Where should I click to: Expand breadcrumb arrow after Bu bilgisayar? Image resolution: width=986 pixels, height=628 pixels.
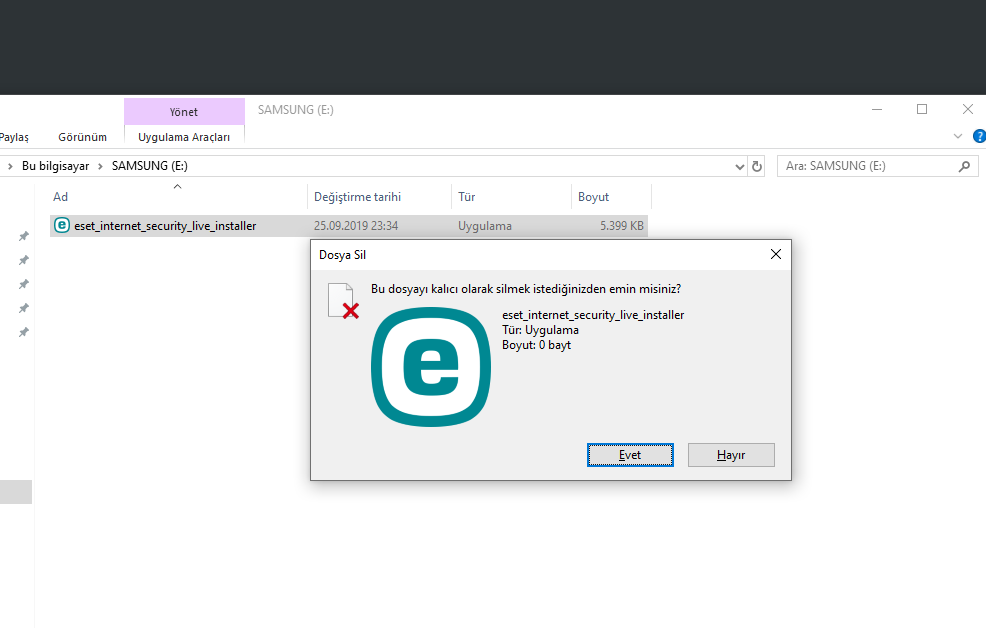pos(100,166)
